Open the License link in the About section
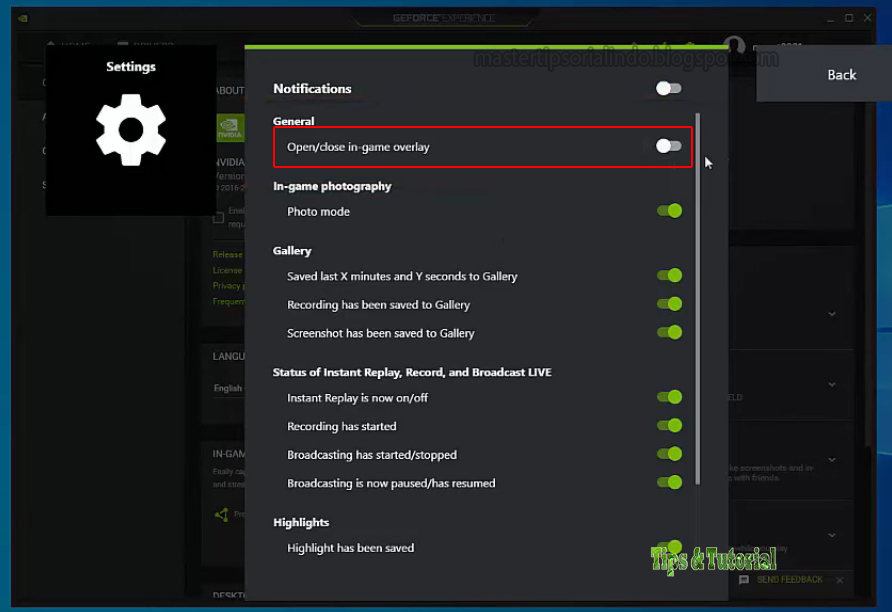The image size is (892, 612). click(228, 270)
